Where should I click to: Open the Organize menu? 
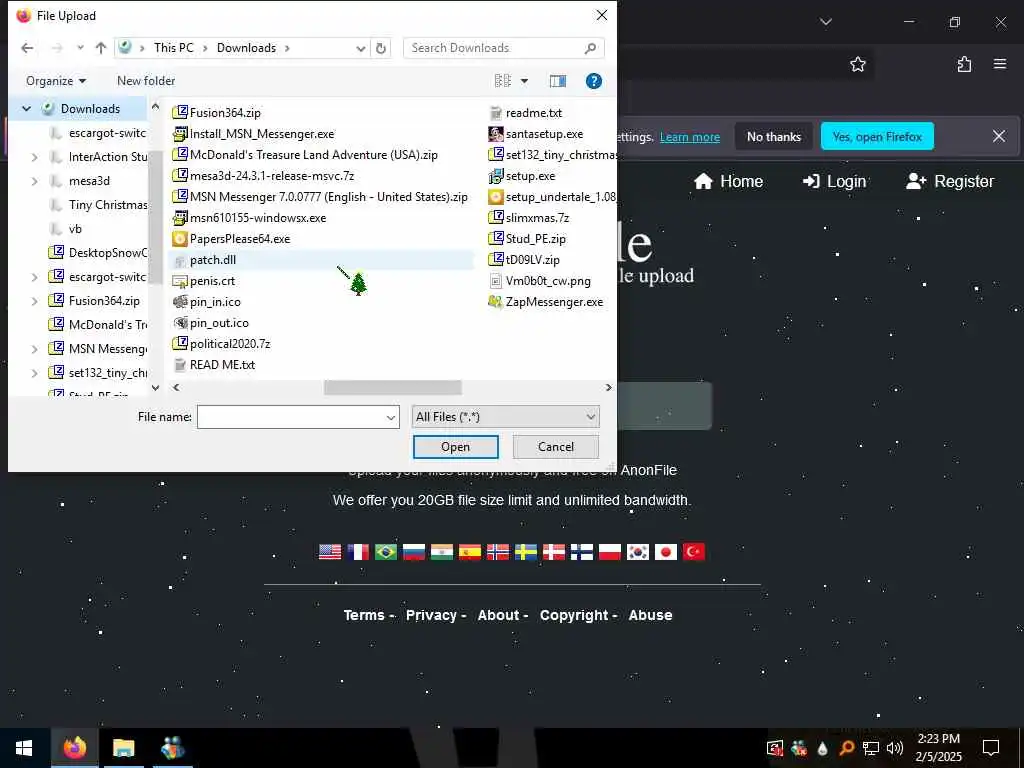tap(56, 81)
